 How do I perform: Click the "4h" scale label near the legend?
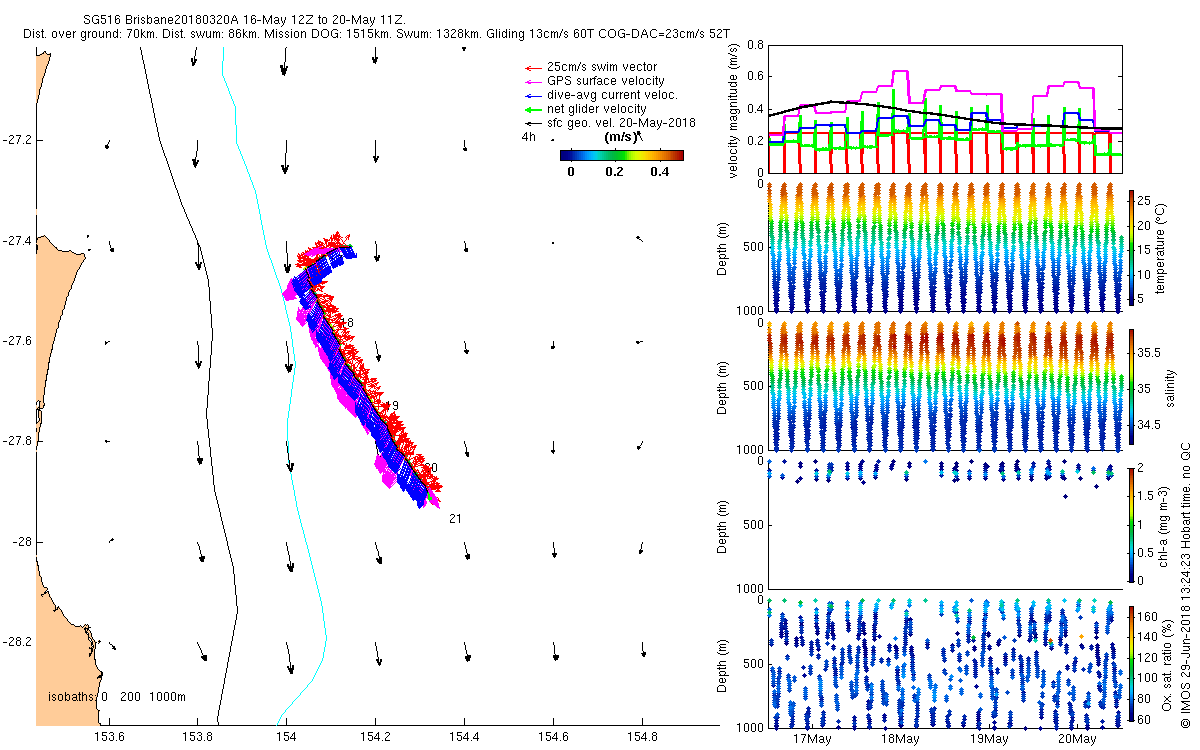529,137
